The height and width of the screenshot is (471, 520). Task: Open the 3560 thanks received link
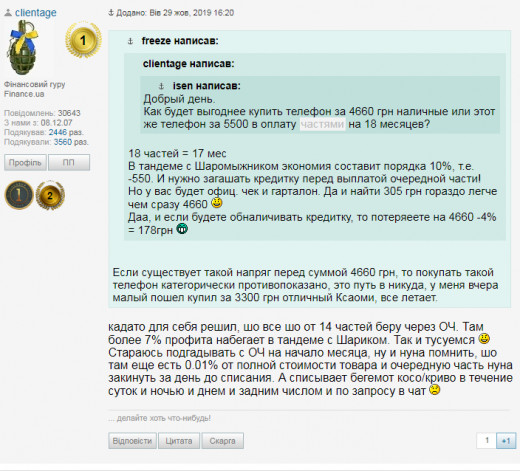63,142
